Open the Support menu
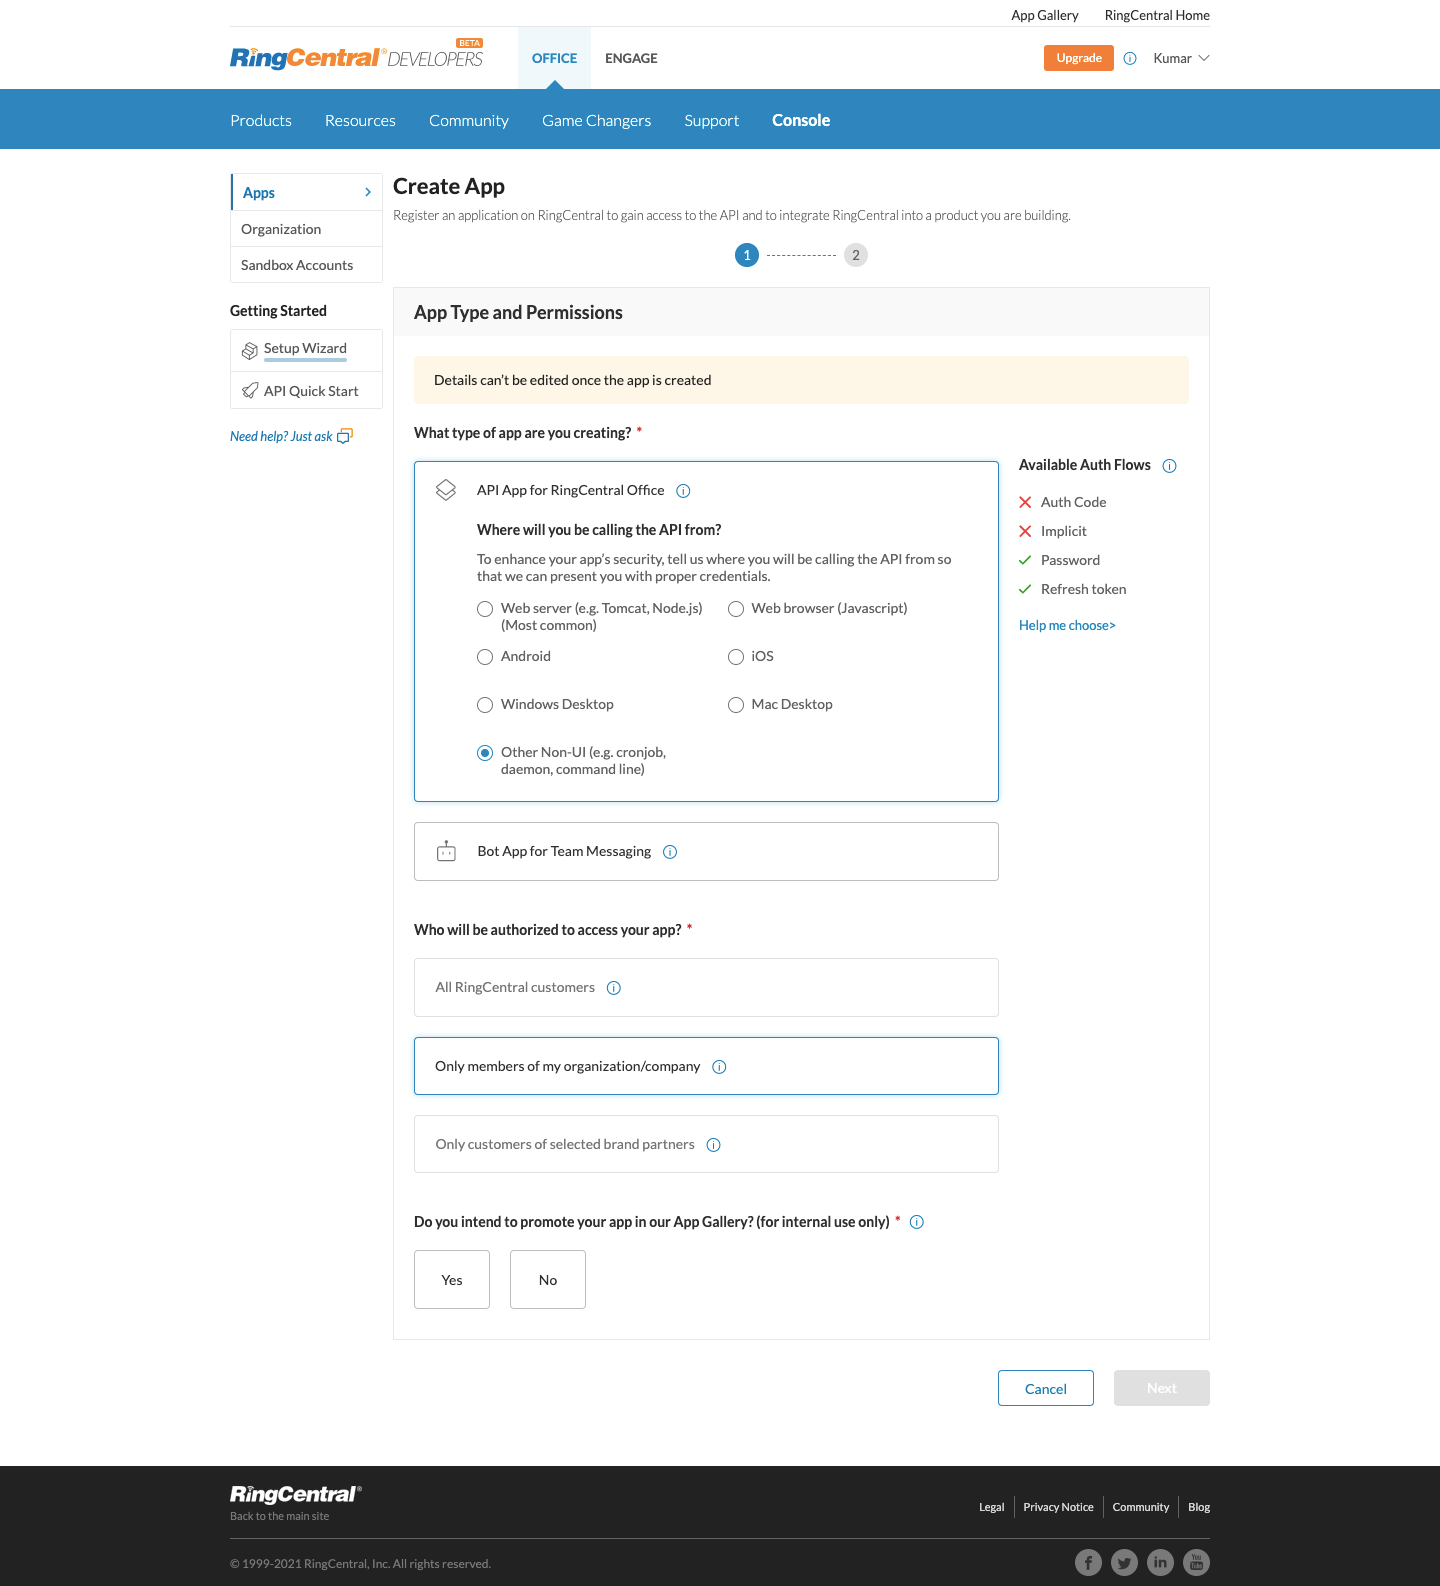The height and width of the screenshot is (1586, 1440). pyautogui.click(x=712, y=120)
